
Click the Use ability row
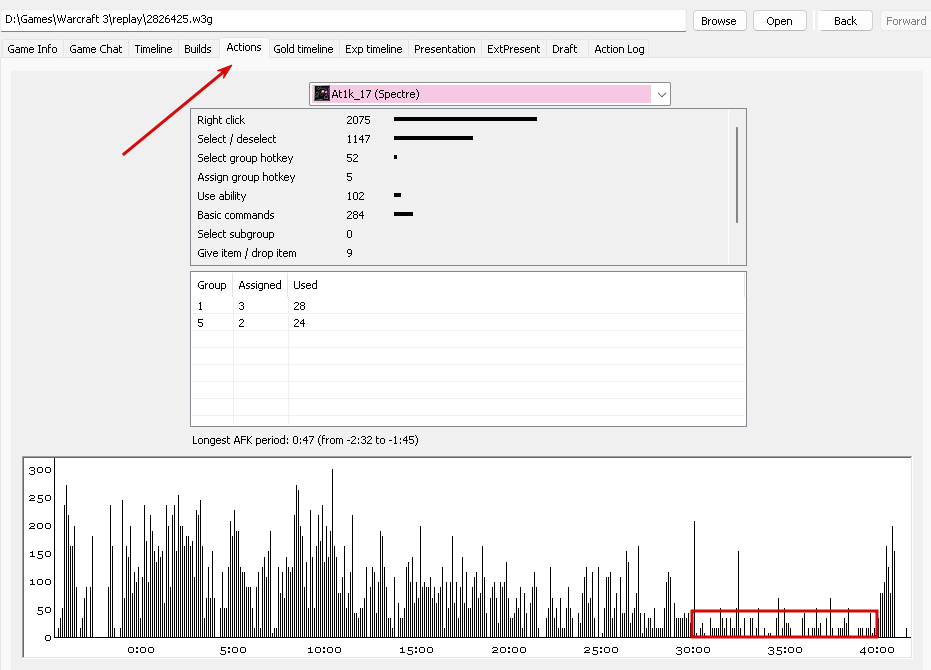click(x=460, y=196)
